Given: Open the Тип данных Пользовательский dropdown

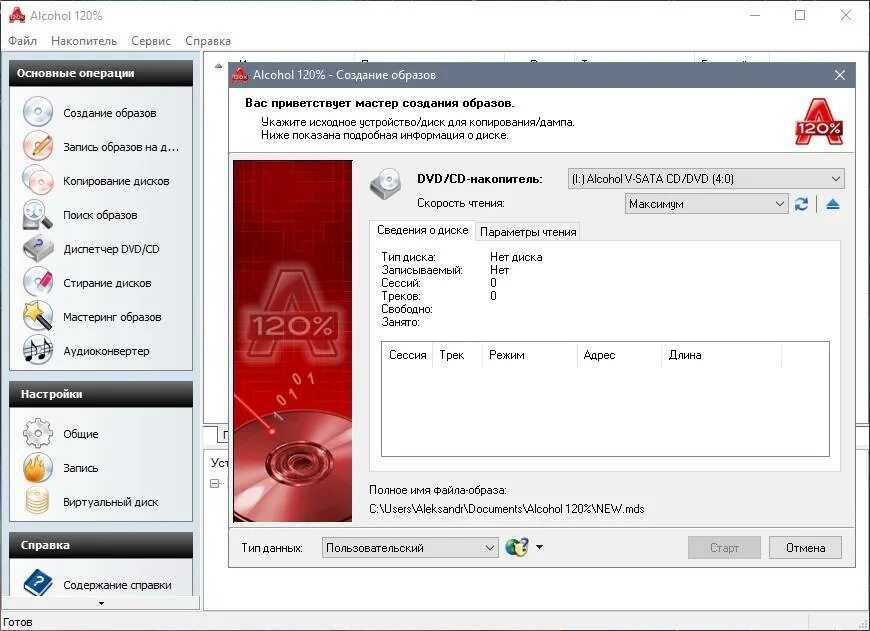Looking at the screenshot, I should click(409, 548).
